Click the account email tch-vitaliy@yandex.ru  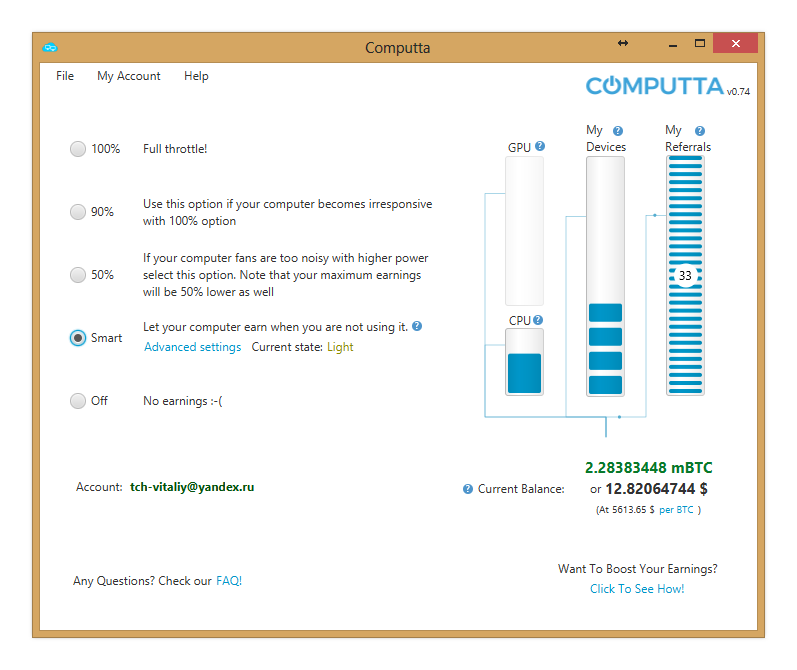coord(192,487)
